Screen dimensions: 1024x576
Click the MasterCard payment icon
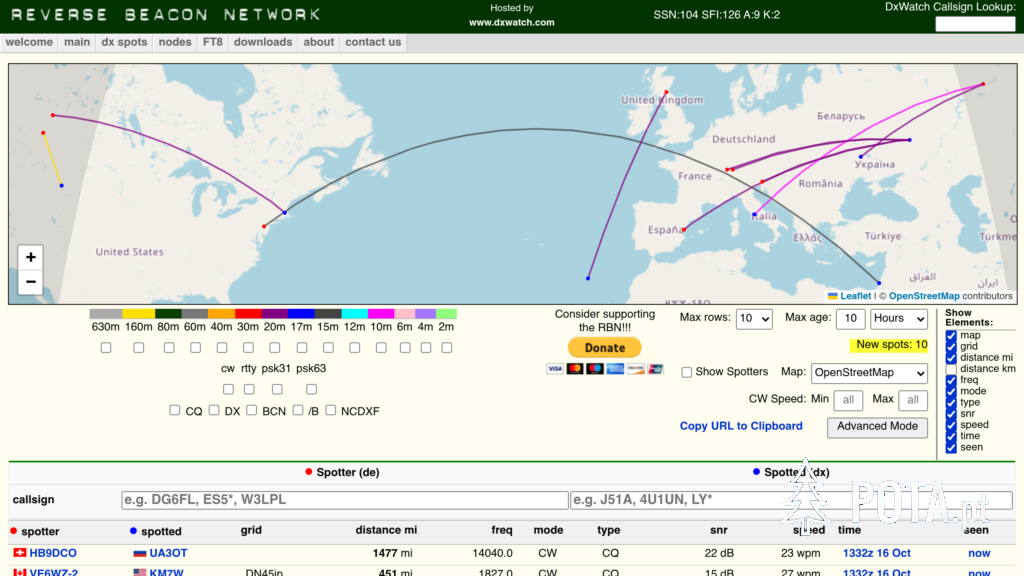coord(575,369)
